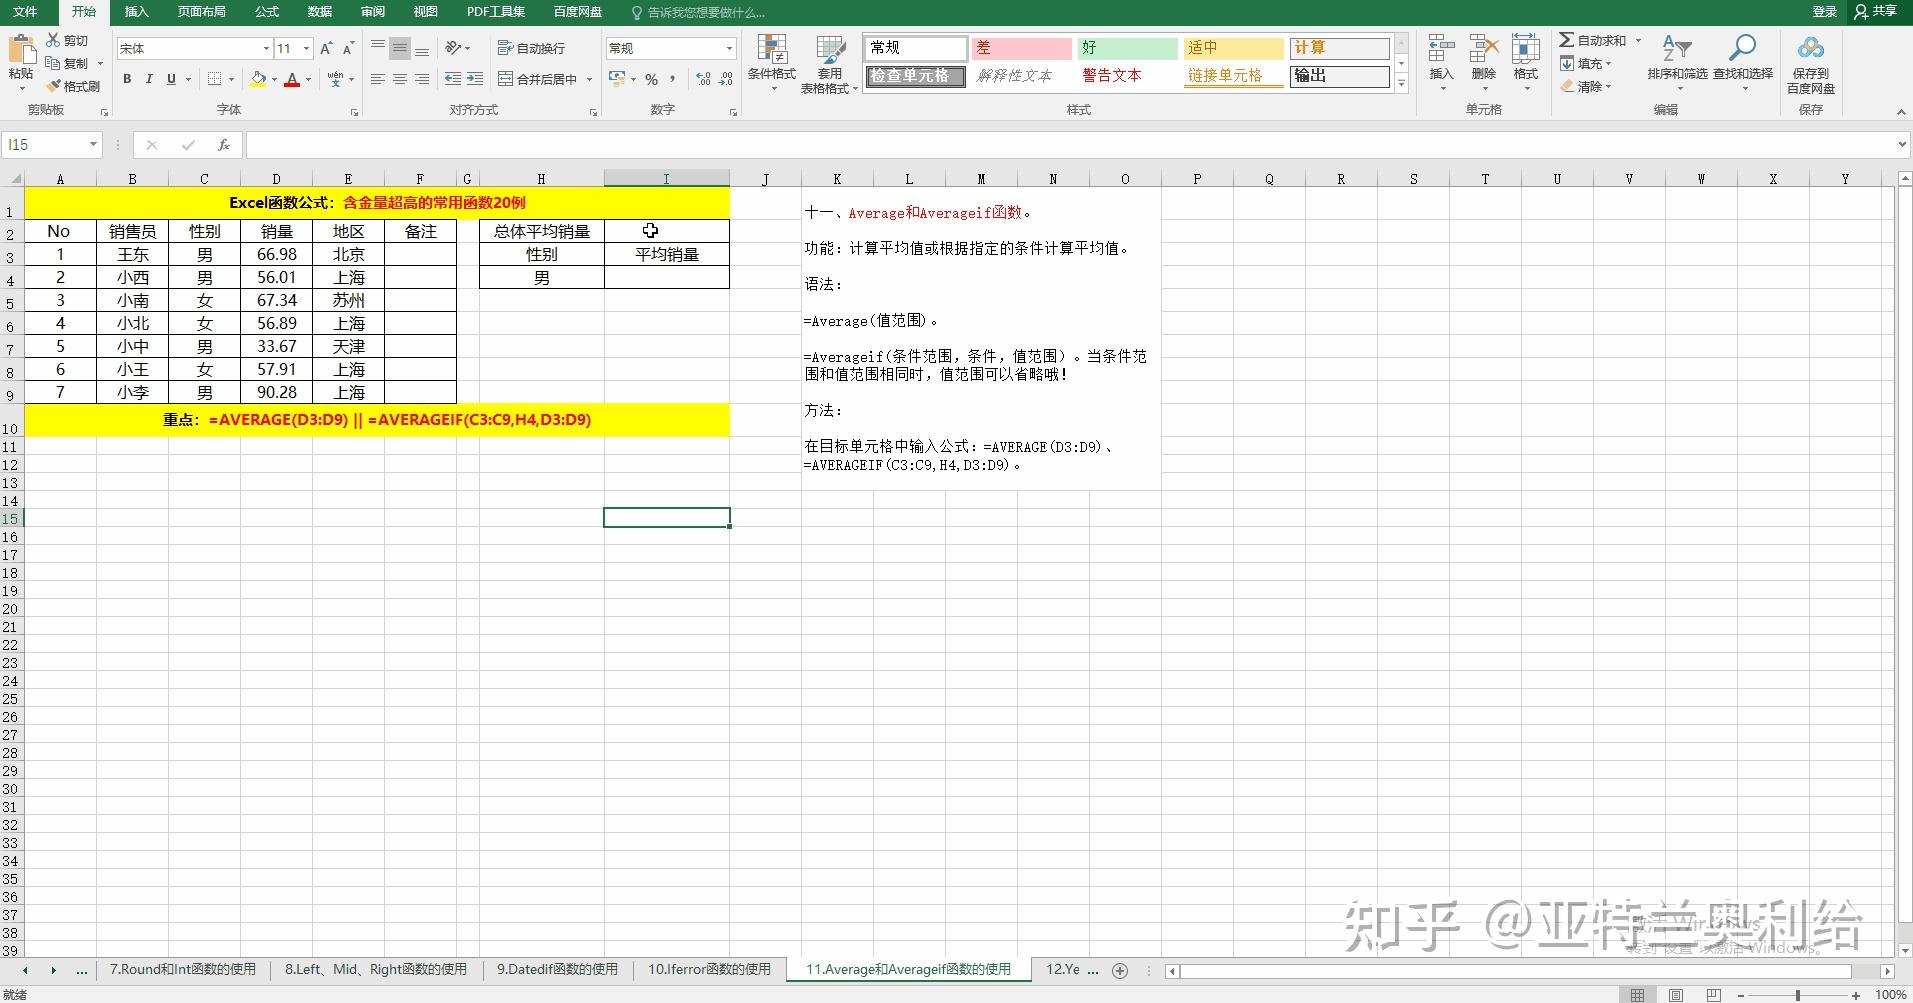This screenshot has height=1003, width=1913.
Task: Open Format as Table (套用表格格式)
Action: tap(829, 65)
